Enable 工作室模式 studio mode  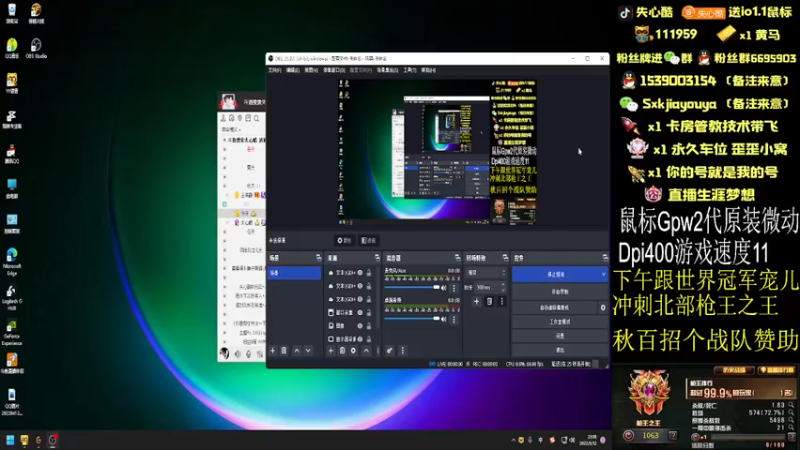(x=560, y=322)
